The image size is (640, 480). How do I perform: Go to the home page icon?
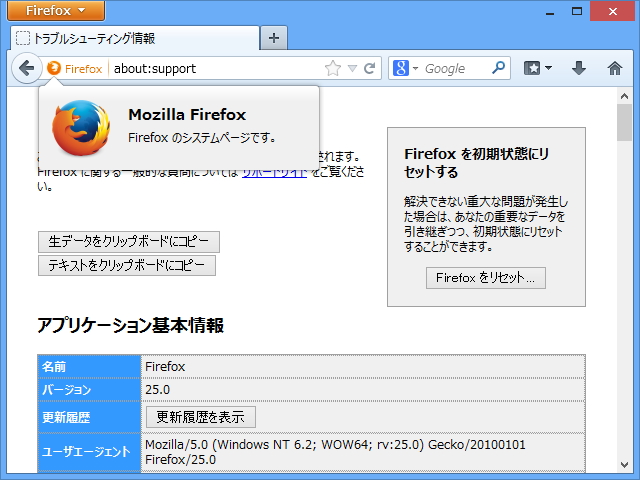pos(615,68)
